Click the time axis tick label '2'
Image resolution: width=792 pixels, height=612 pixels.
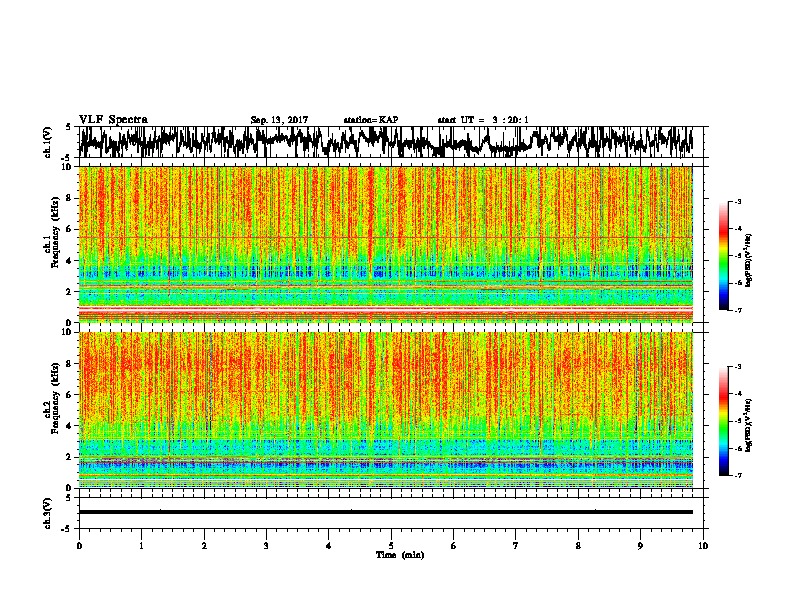coord(204,546)
